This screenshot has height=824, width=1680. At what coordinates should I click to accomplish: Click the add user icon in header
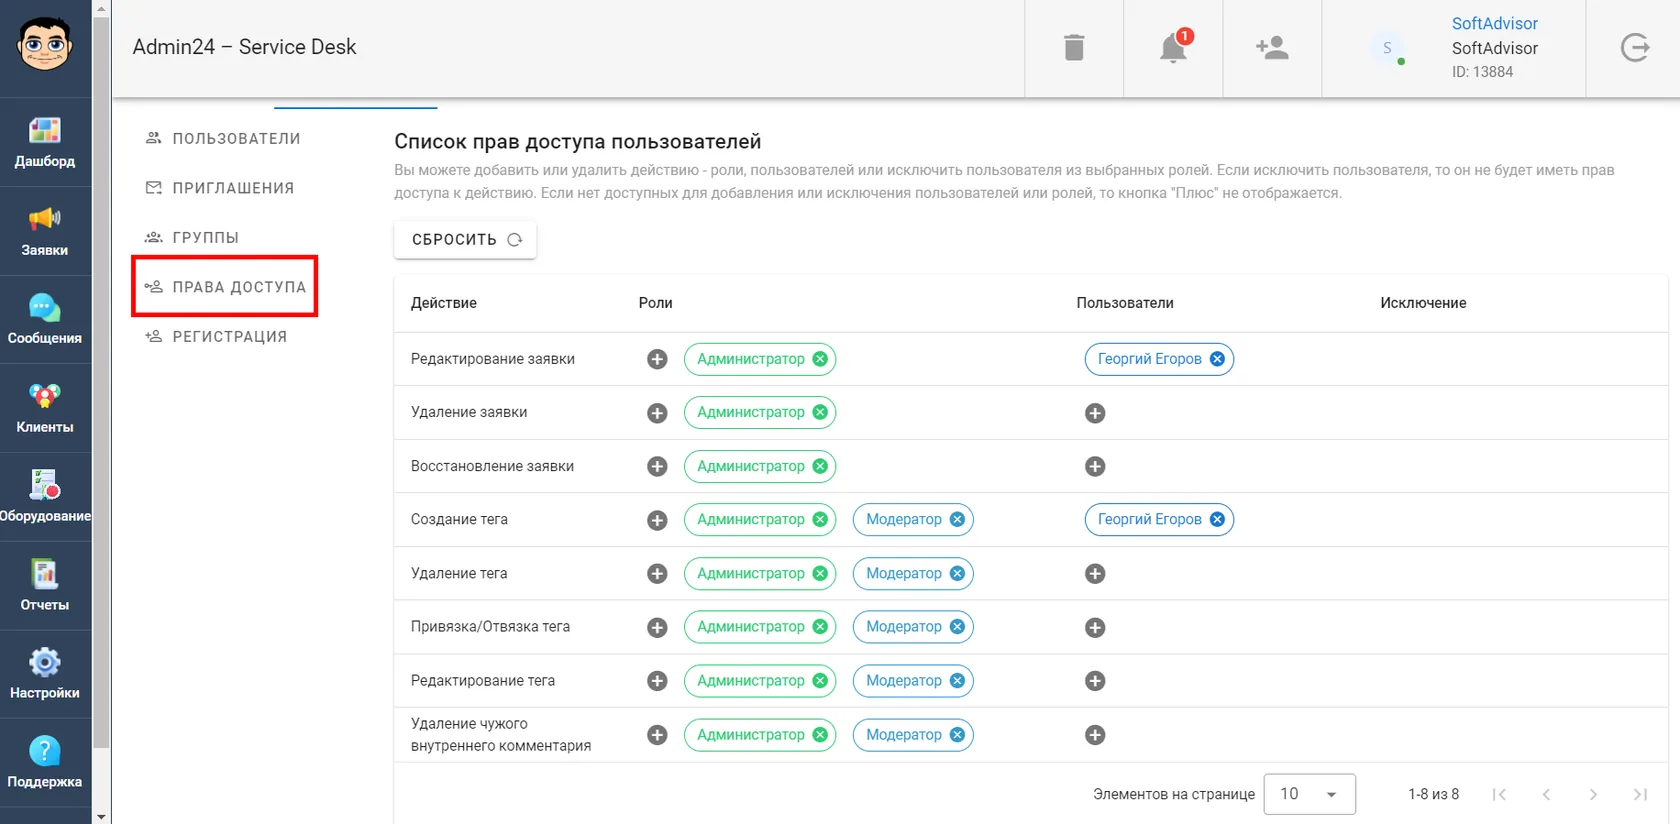tap(1272, 47)
